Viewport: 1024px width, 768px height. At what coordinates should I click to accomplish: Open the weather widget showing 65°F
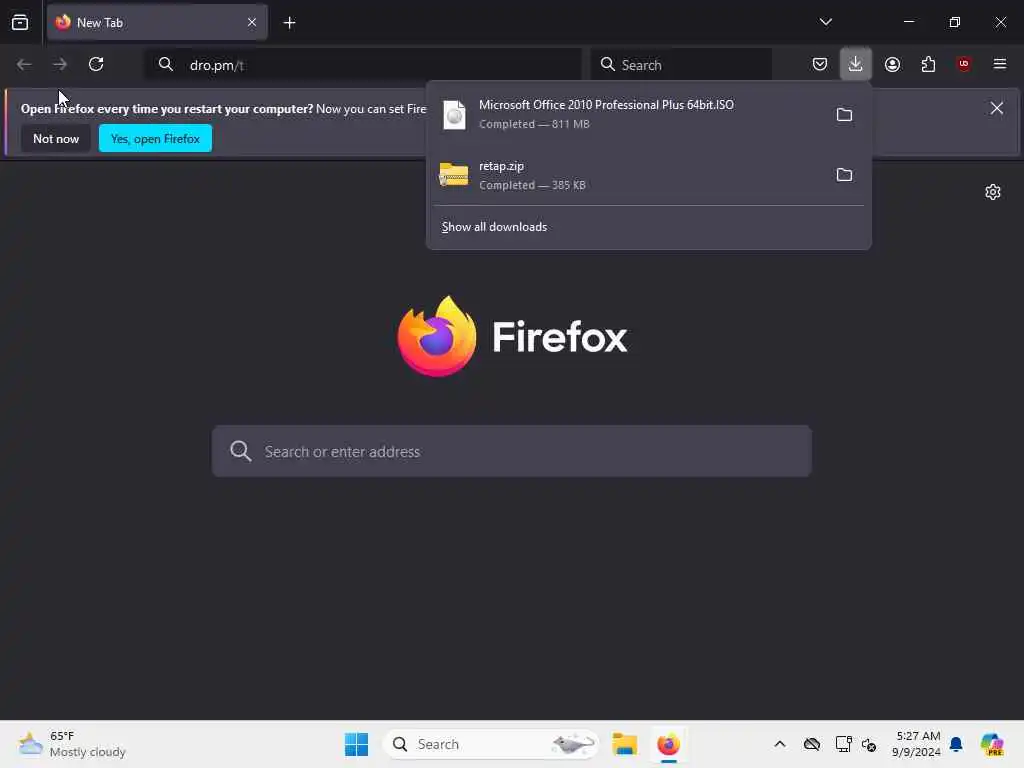pyautogui.click(x=72, y=744)
